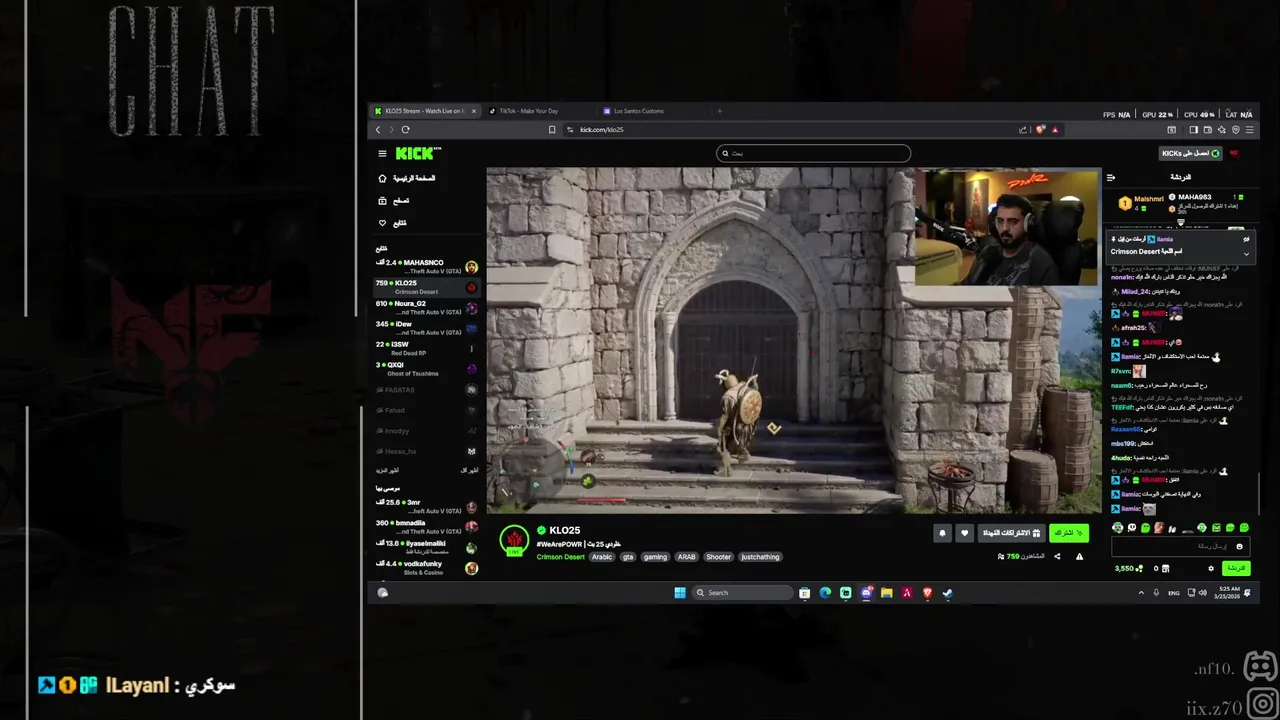
Task: Open I3SW Red Dead RP channel
Action: (427, 348)
